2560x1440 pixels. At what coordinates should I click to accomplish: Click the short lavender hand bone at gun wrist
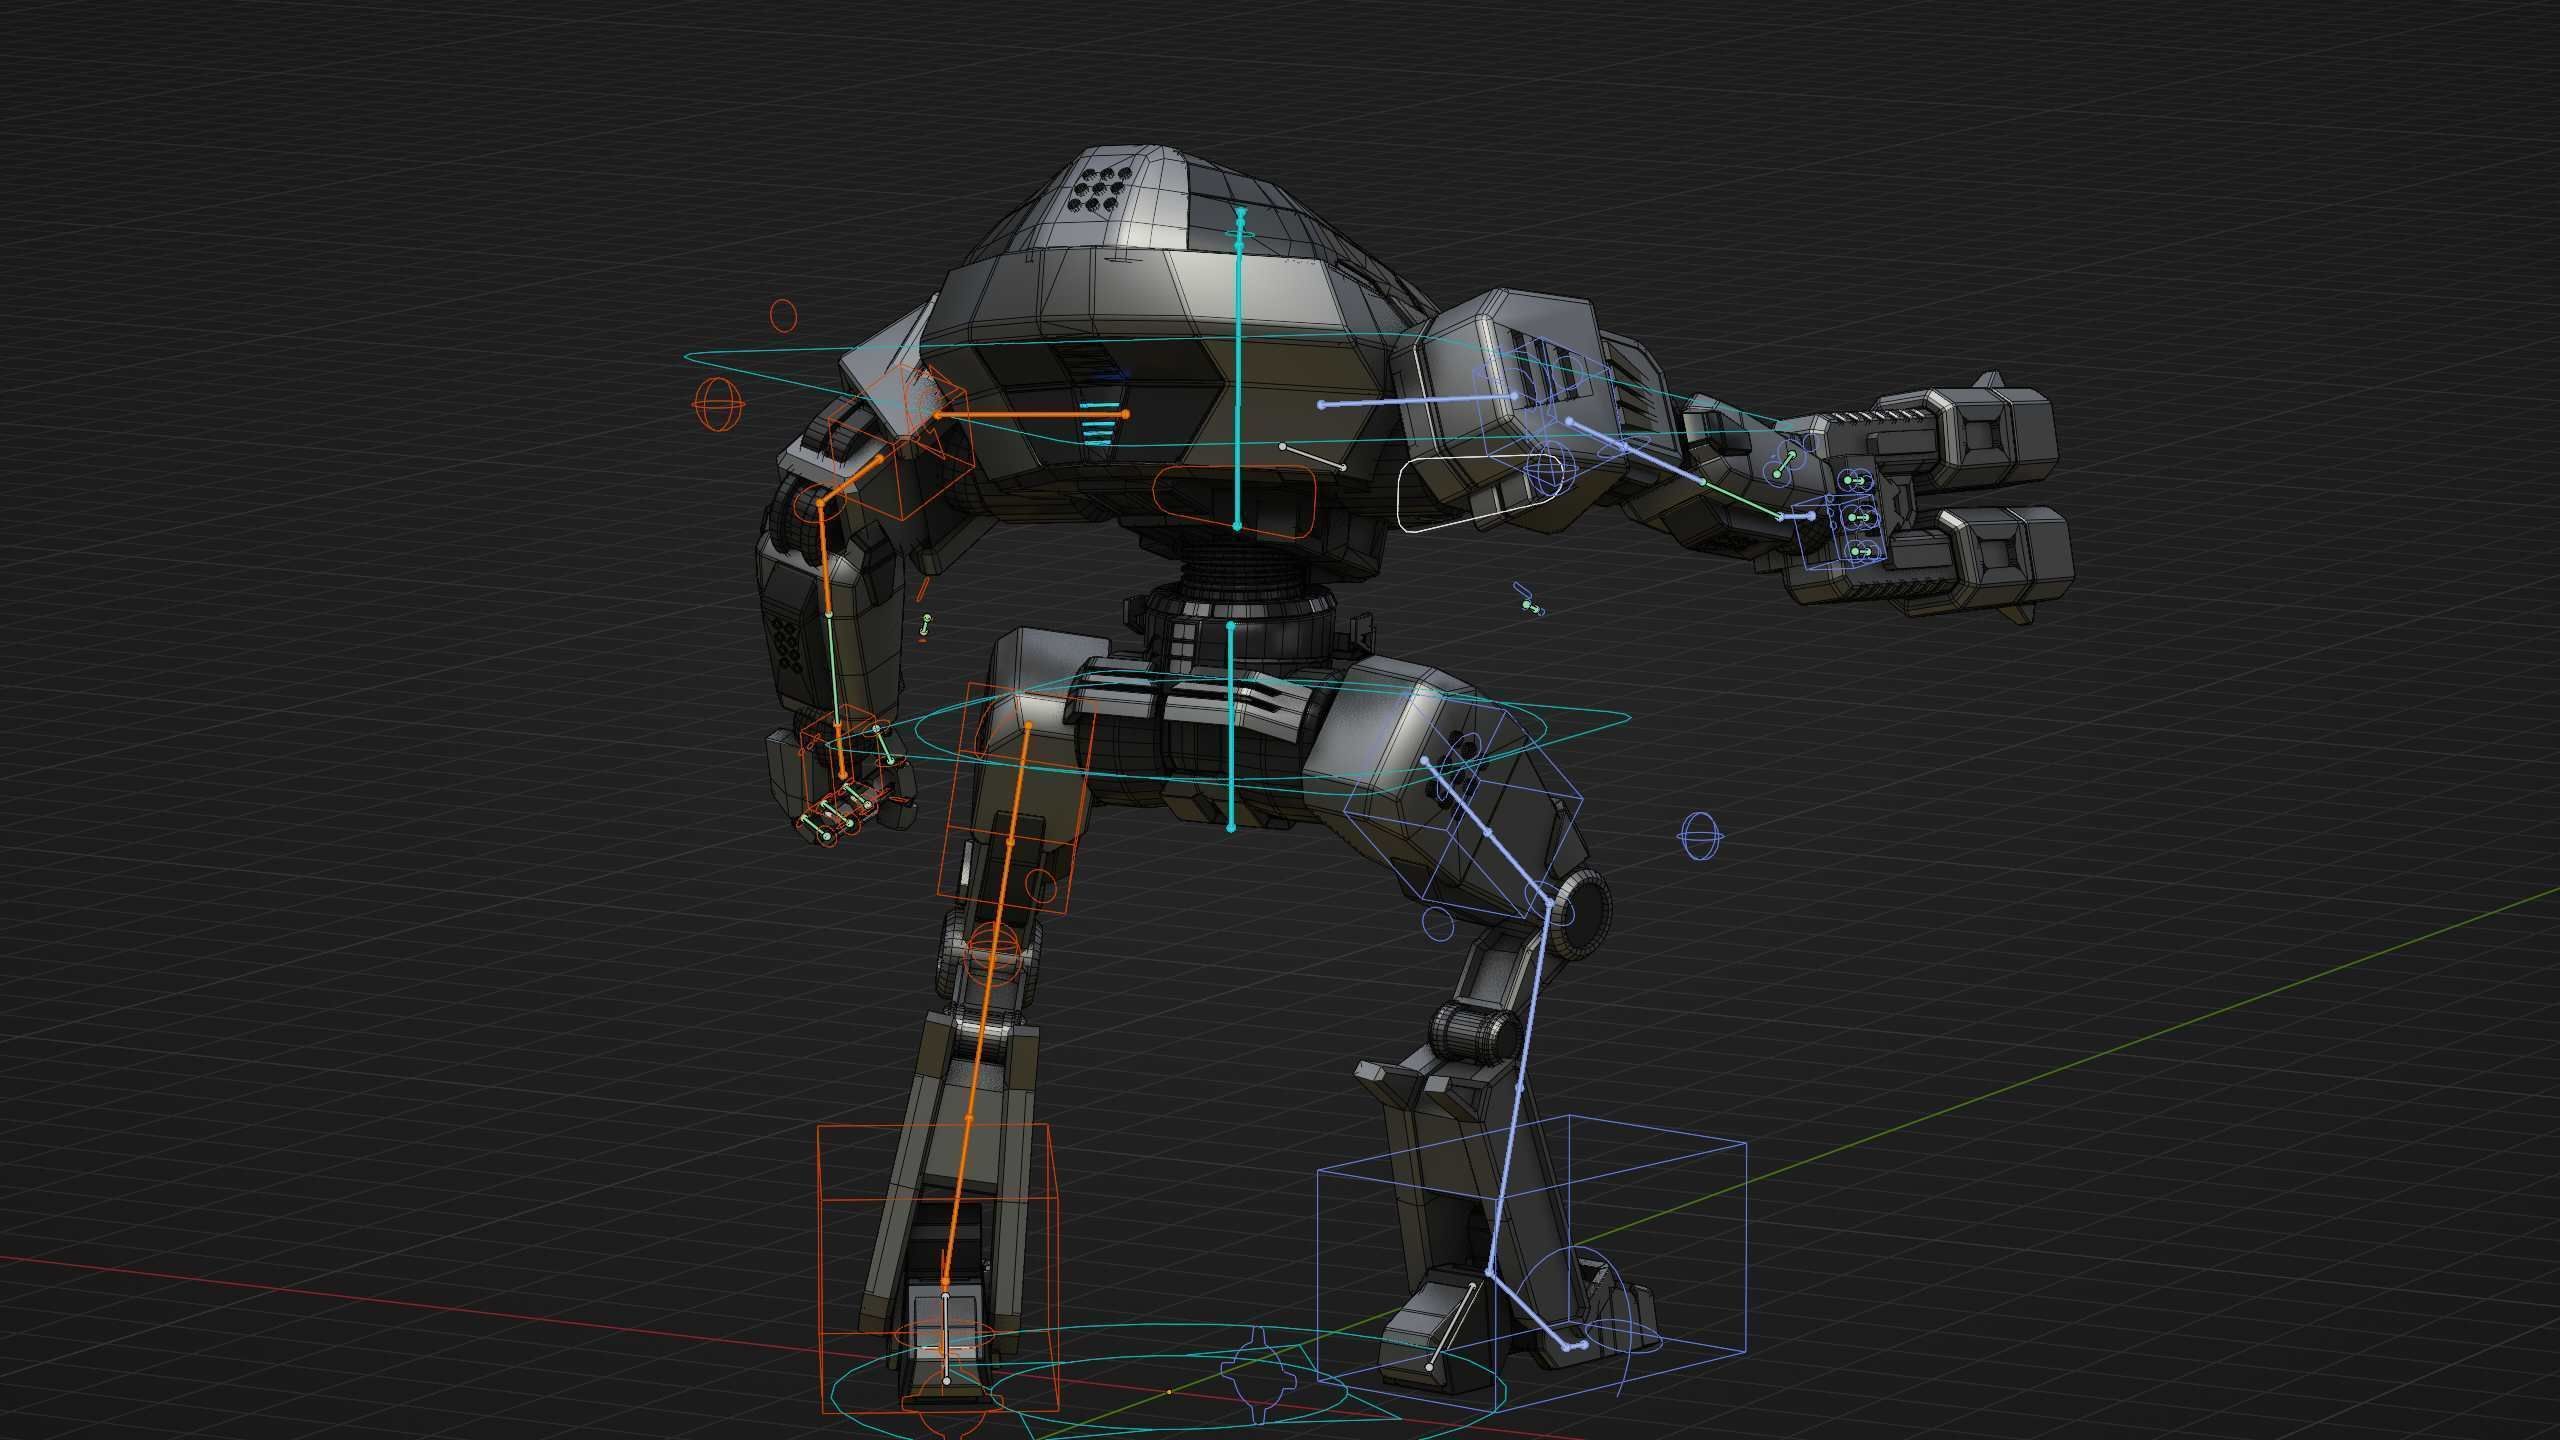(1797, 516)
